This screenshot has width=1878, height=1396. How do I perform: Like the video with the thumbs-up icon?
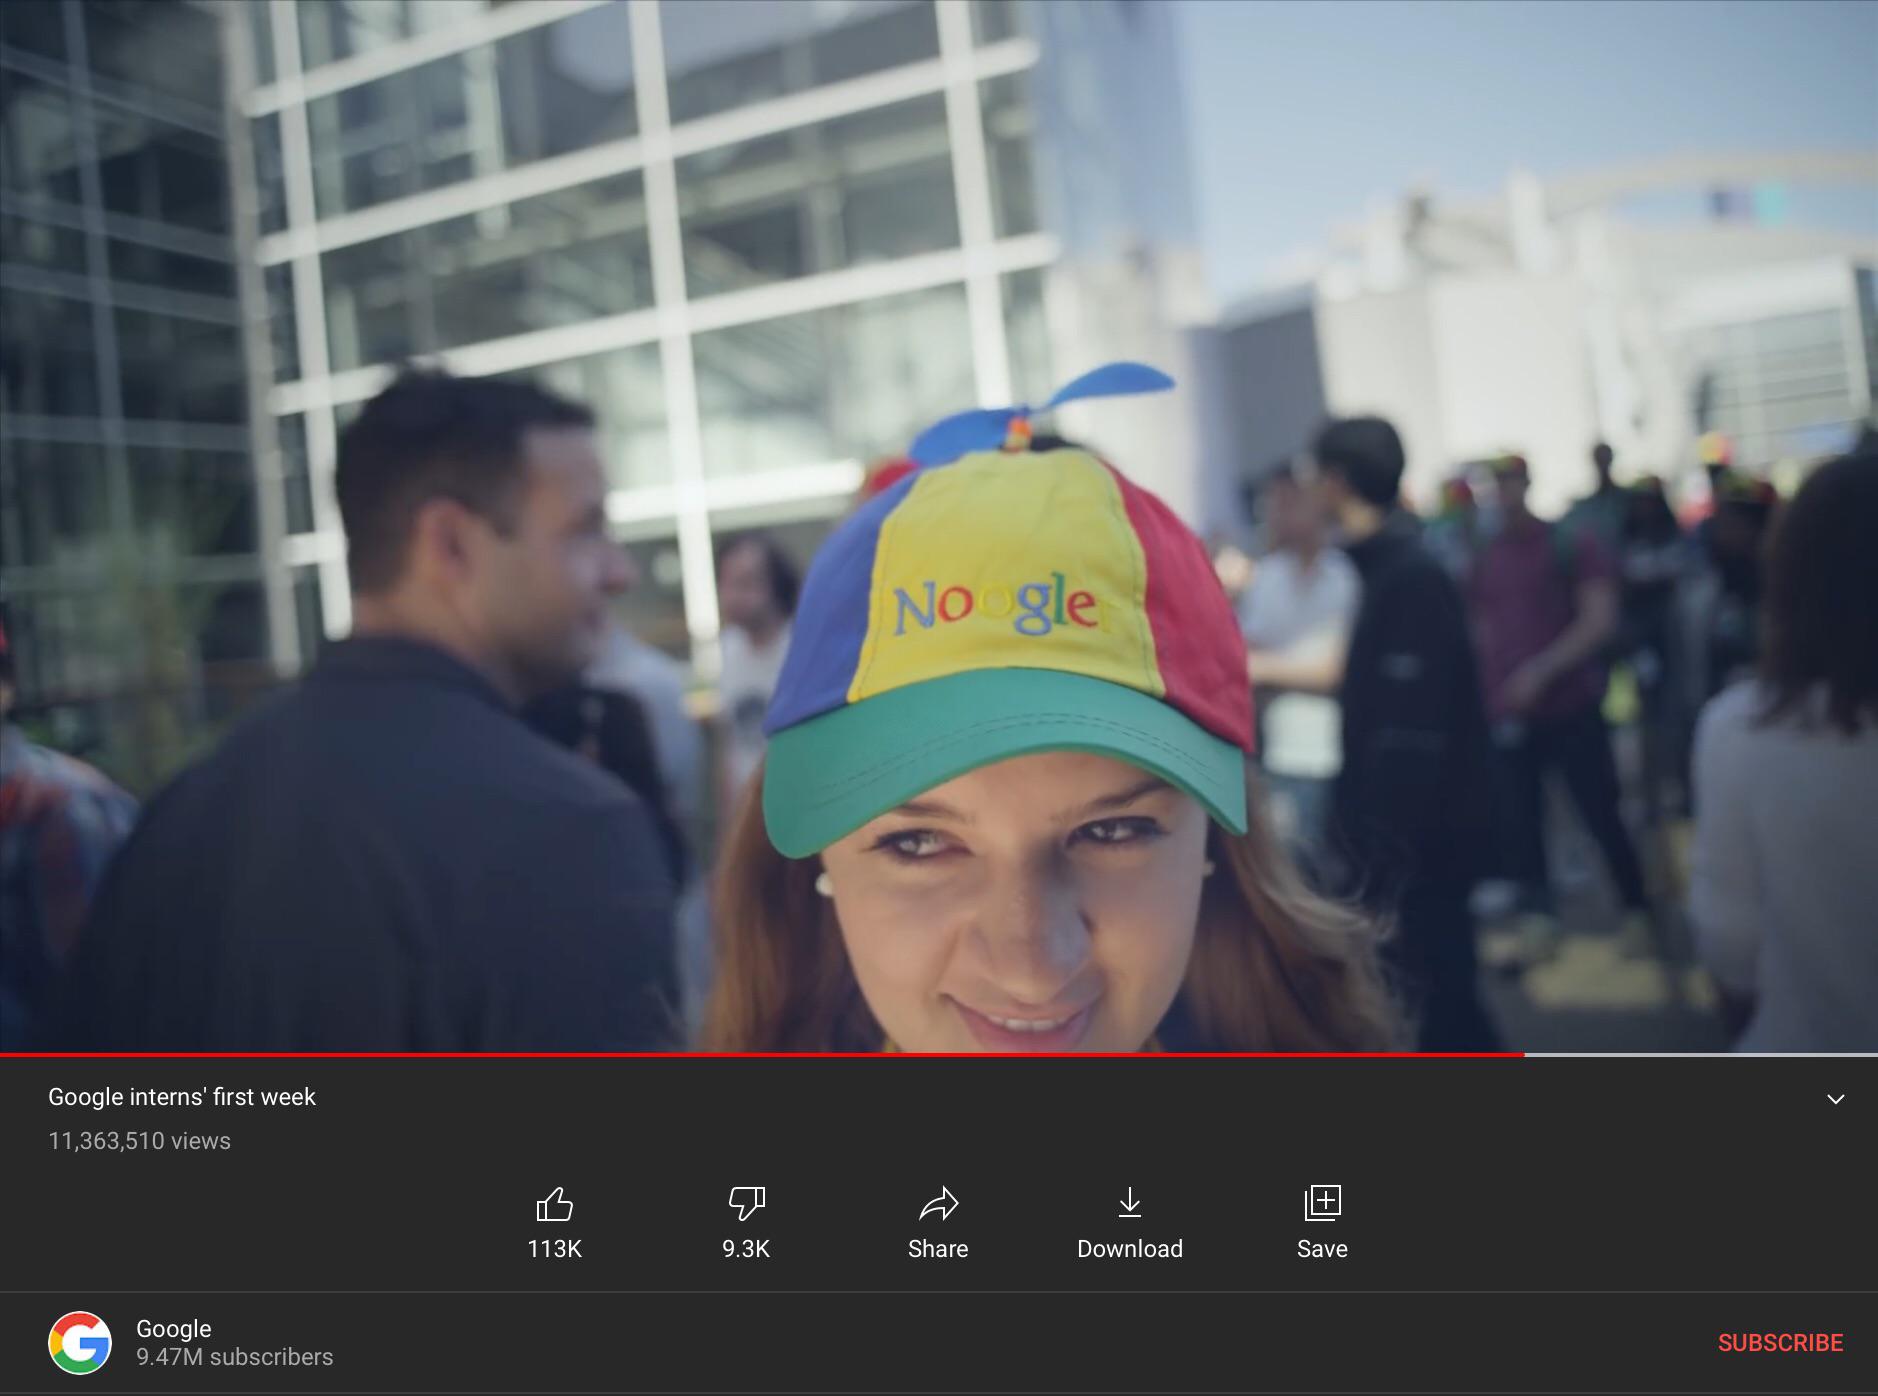(x=554, y=1205)
